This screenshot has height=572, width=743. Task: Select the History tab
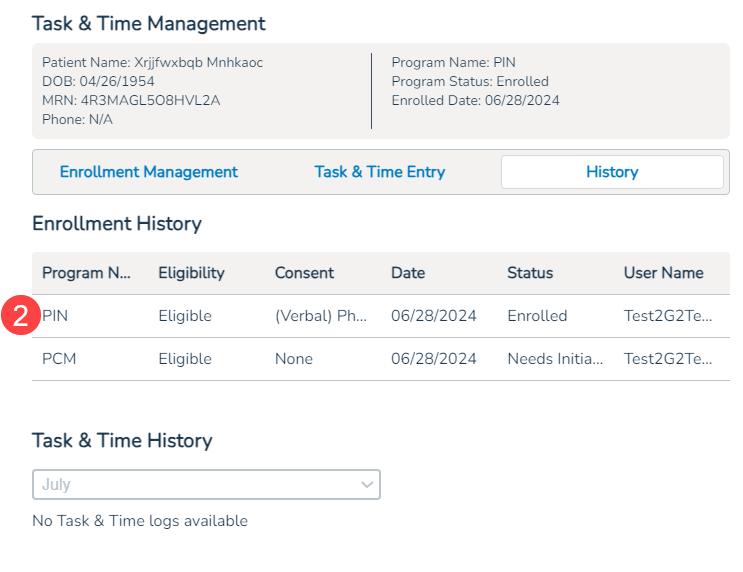coord(612,172)
